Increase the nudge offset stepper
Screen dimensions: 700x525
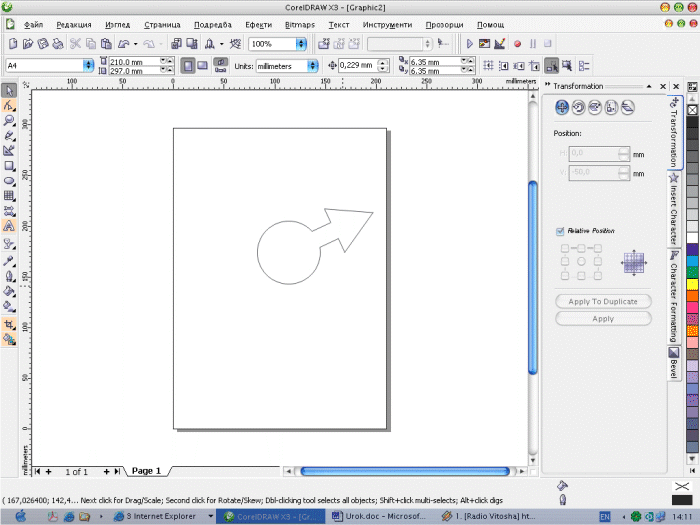(383, 62)
